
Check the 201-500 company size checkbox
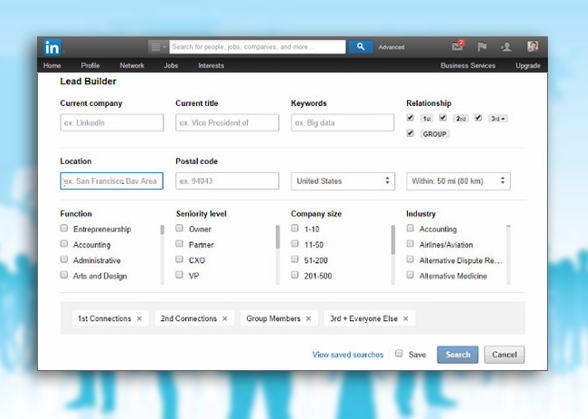tap(295, 275)
